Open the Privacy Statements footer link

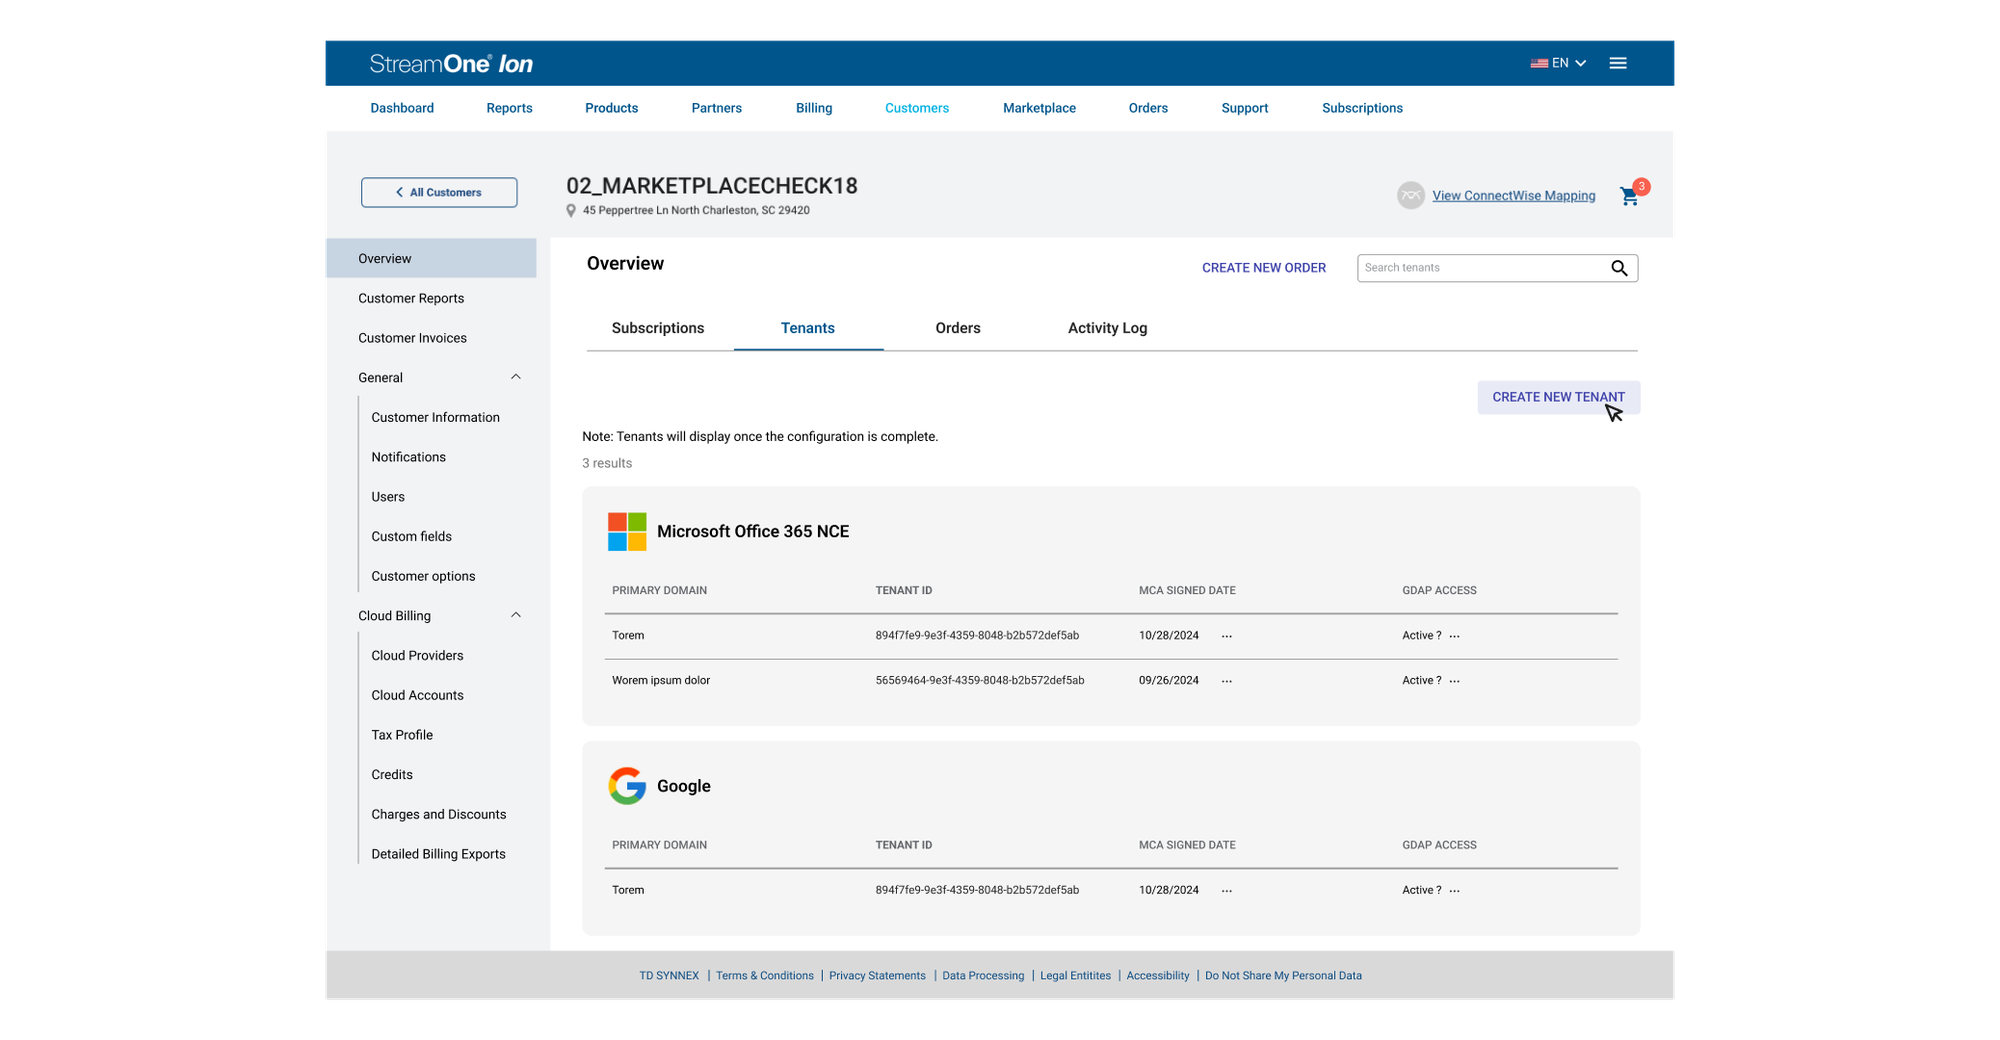[877, 976]
